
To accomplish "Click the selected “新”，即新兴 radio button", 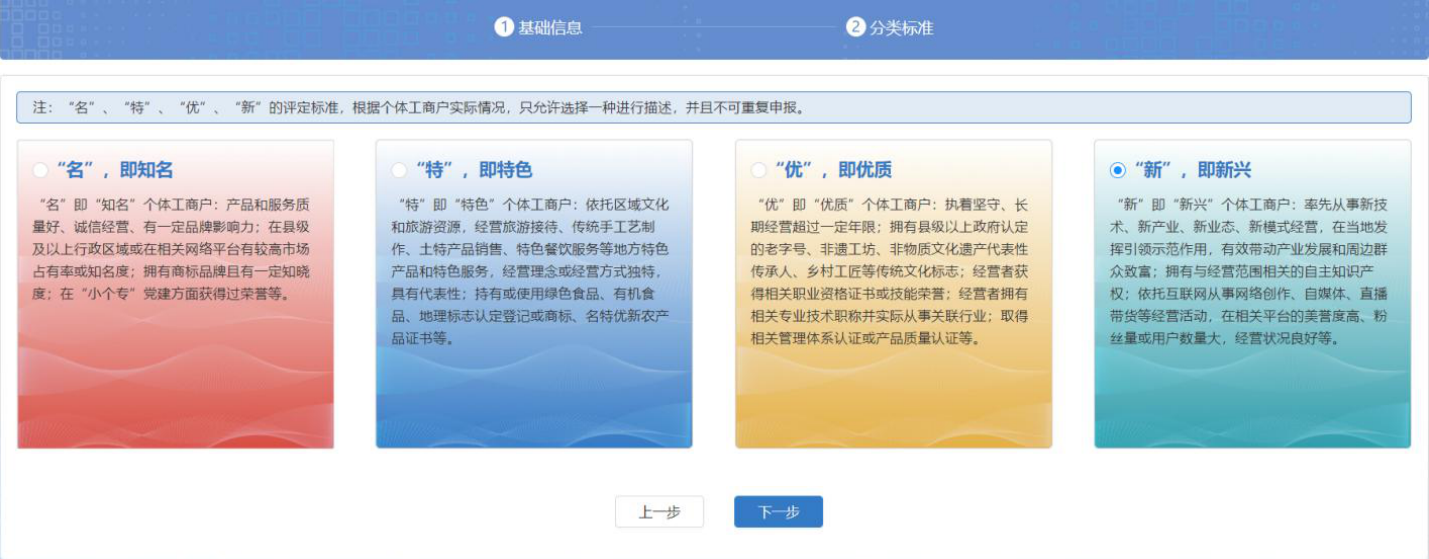I will click(1118, 170).
